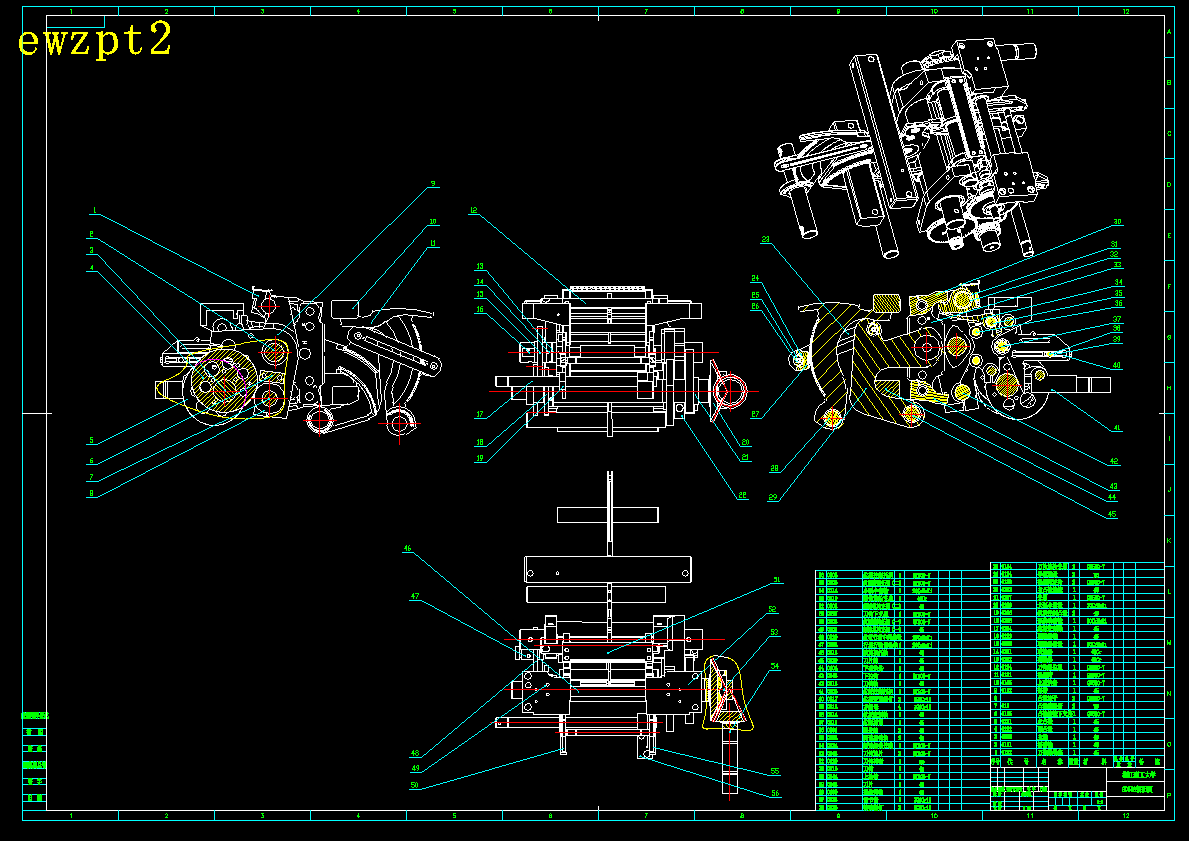Pick the leader callout numbered 18
The height and width of the screenshot is (841, 1189).
[x=480, y=443]
